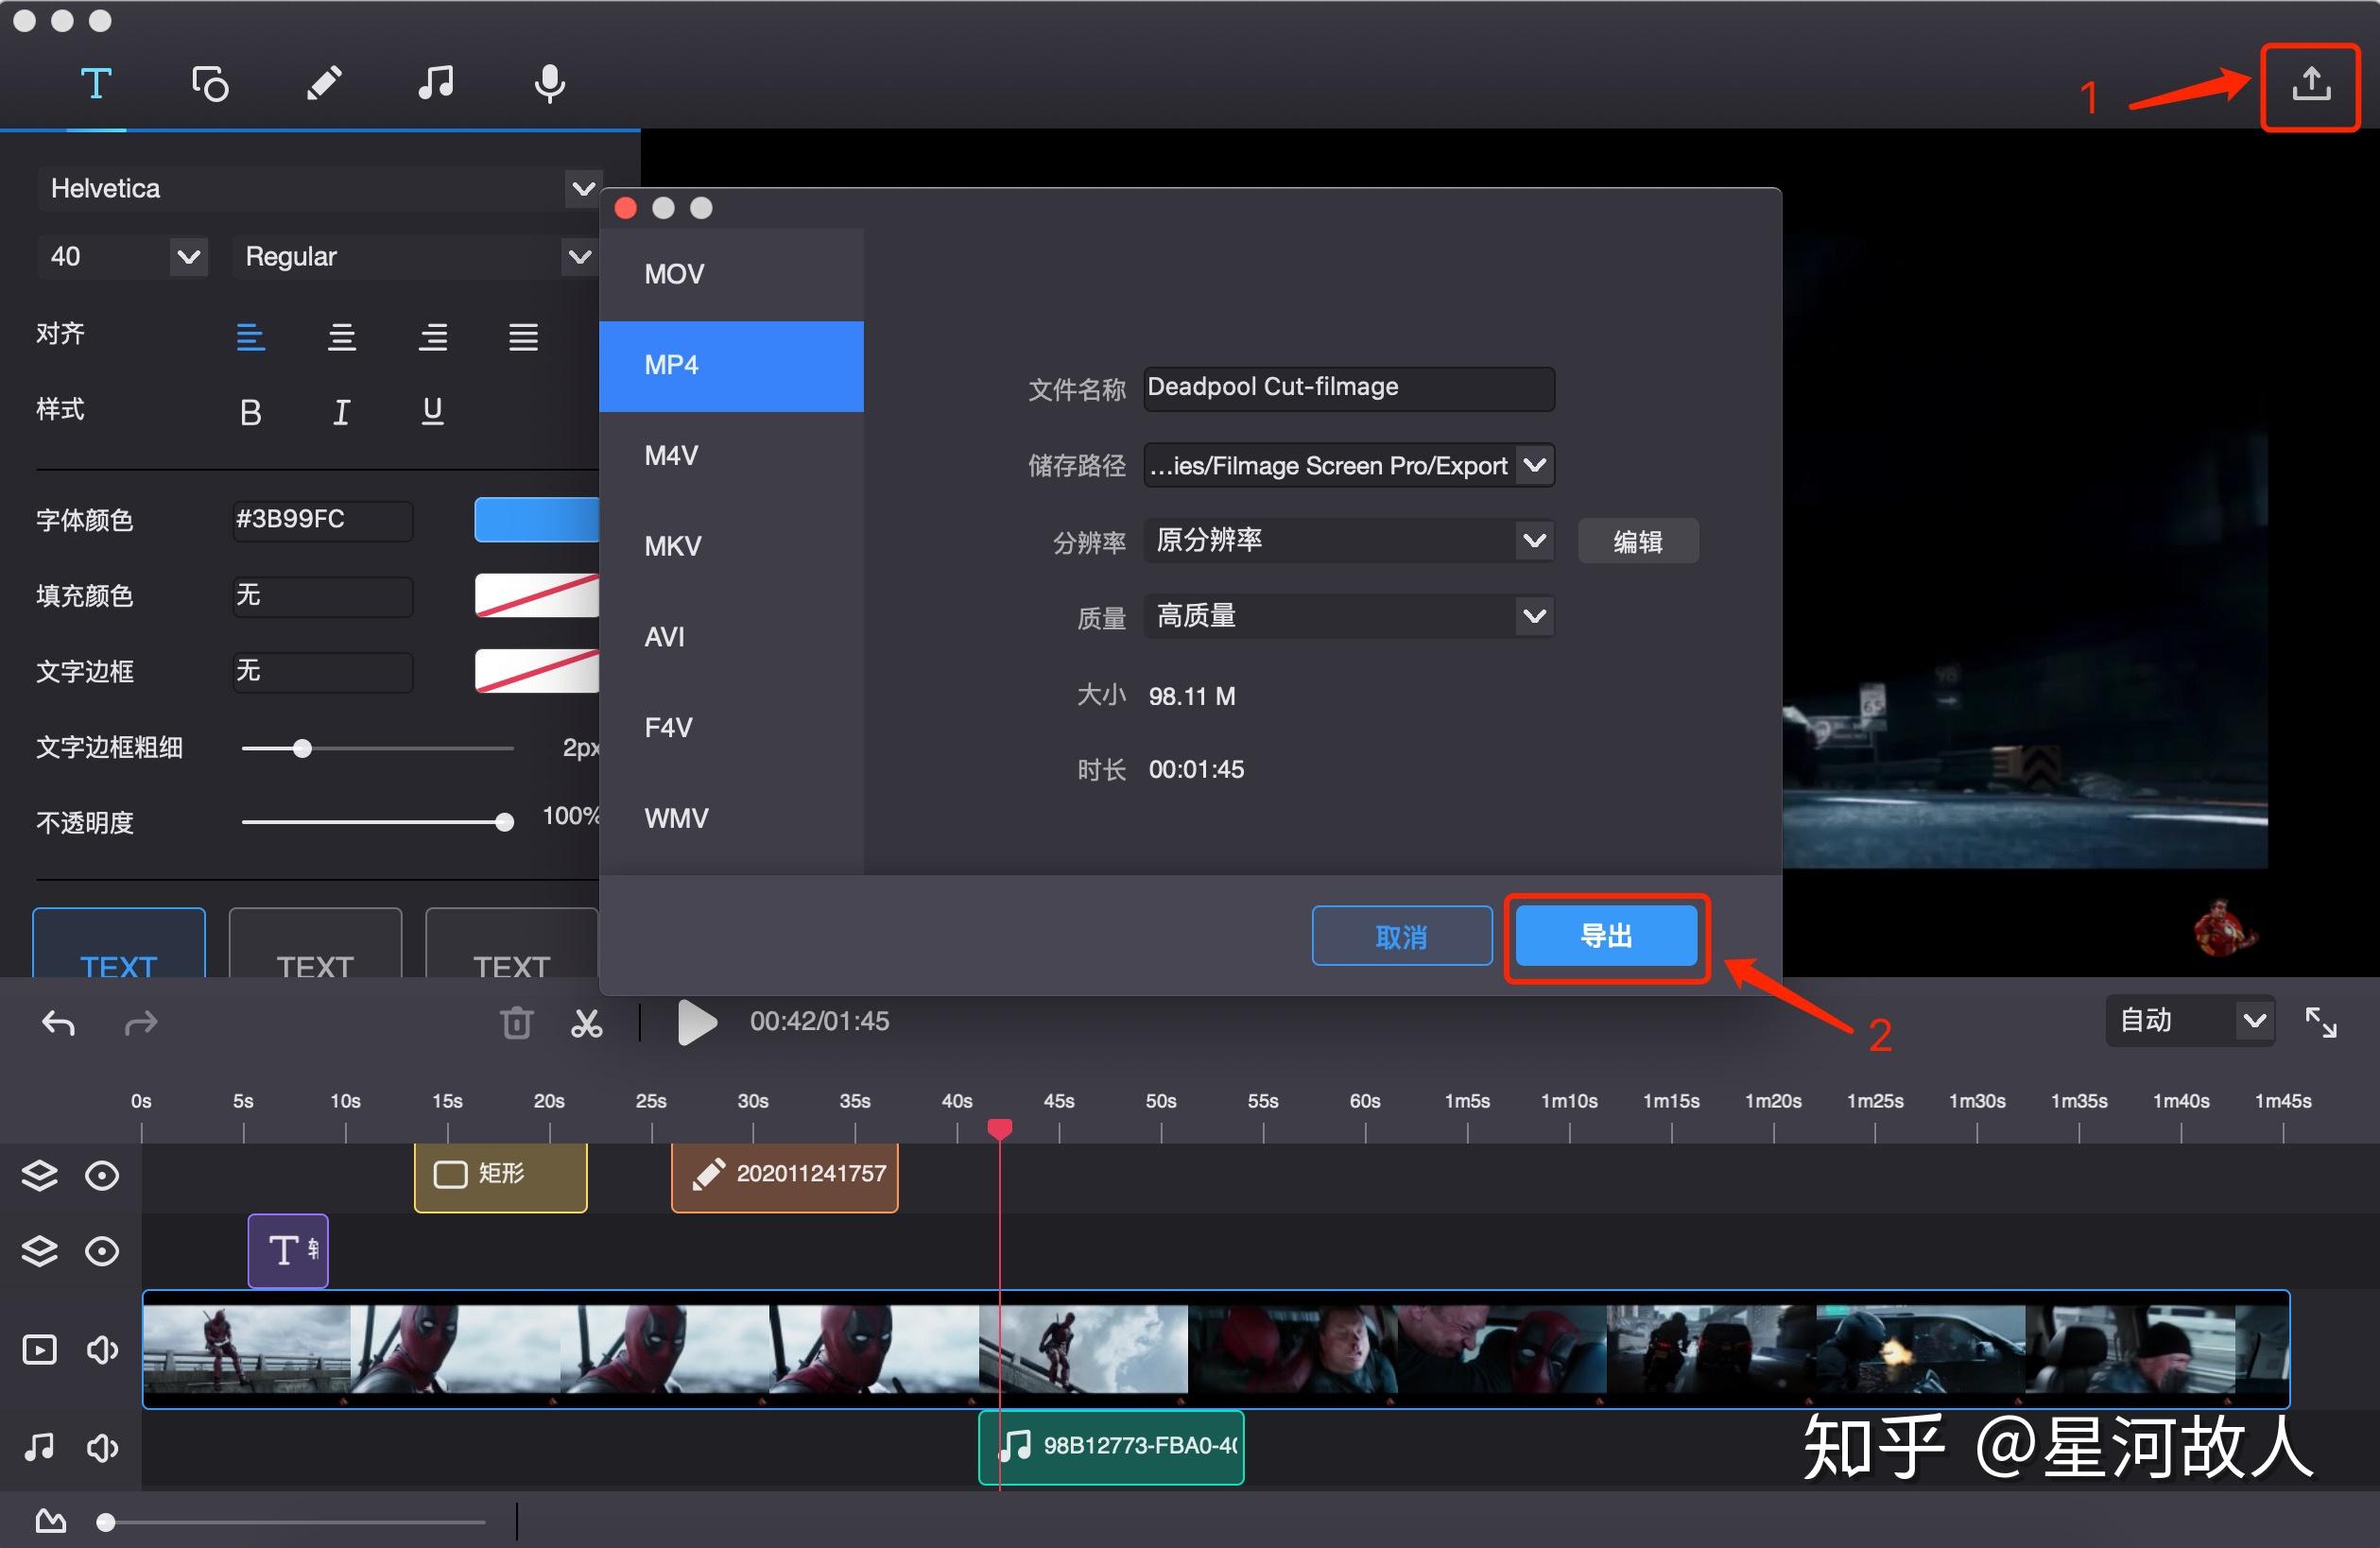Open the Shapes tool tab
The height and width of the screenshot is (1548, 2380).
pyautogui.click(x=210, y=84)
